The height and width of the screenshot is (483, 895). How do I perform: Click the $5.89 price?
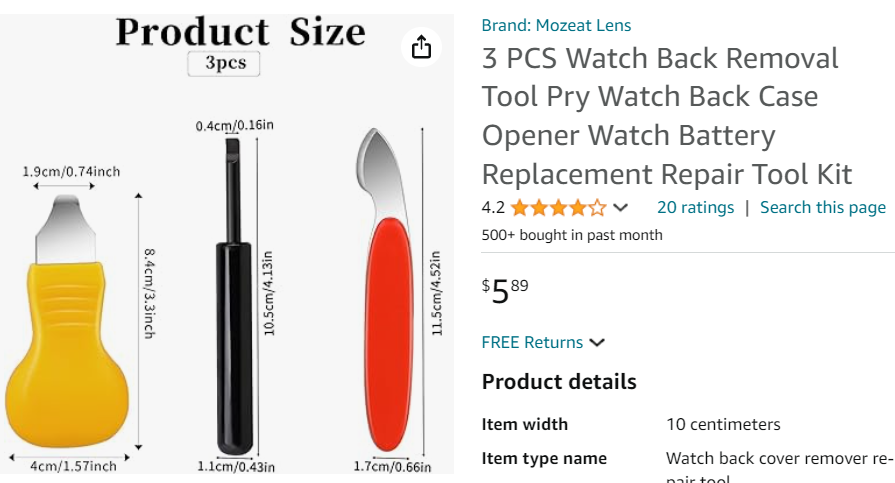pos(505,291)
